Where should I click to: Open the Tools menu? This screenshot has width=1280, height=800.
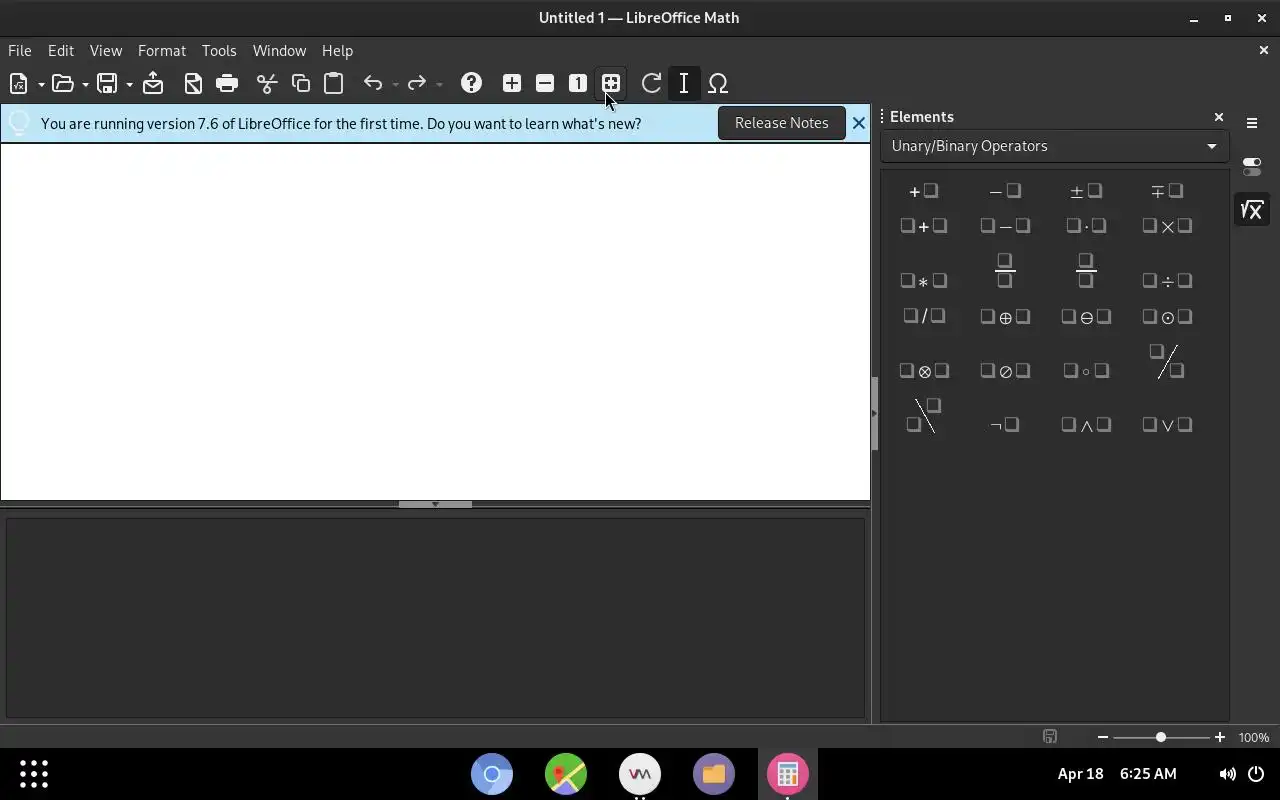coord(219,50)
